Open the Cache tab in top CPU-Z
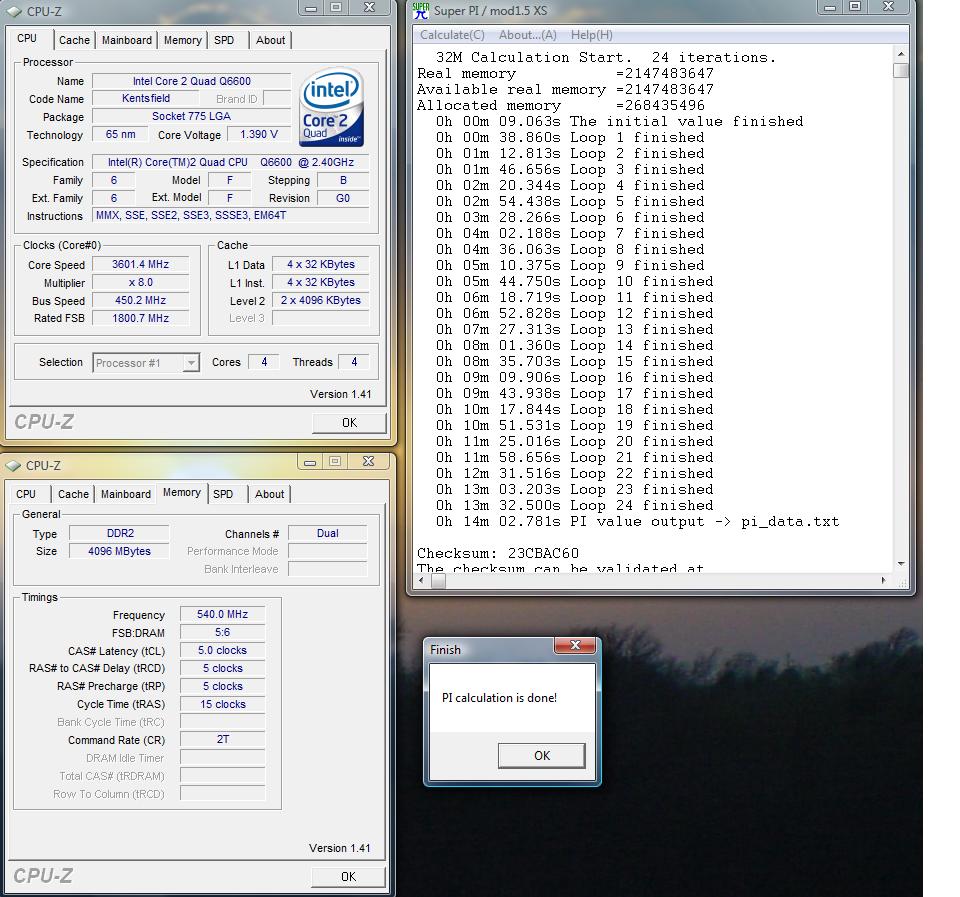The image size is (960, 897). coord(74,40)
